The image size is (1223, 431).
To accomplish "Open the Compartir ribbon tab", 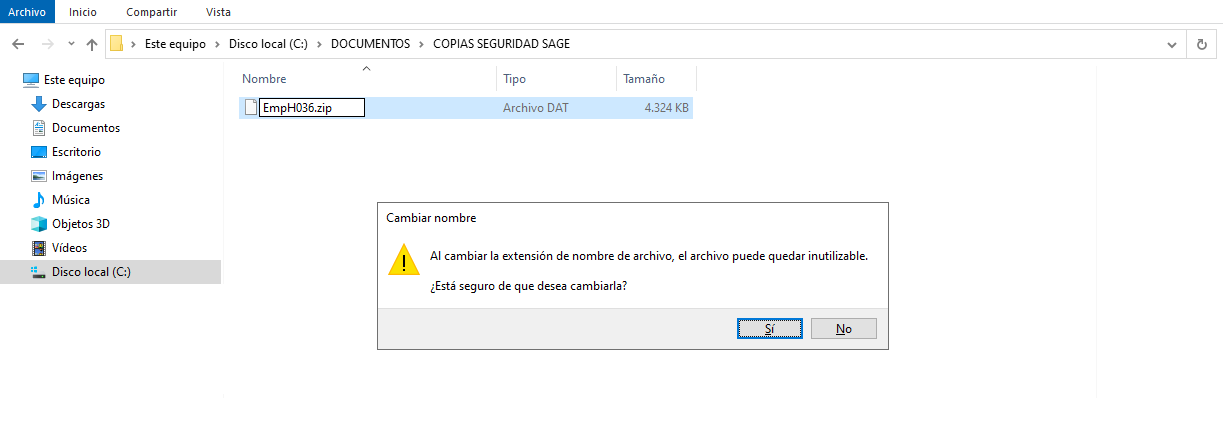I will [x=151, y=12].
